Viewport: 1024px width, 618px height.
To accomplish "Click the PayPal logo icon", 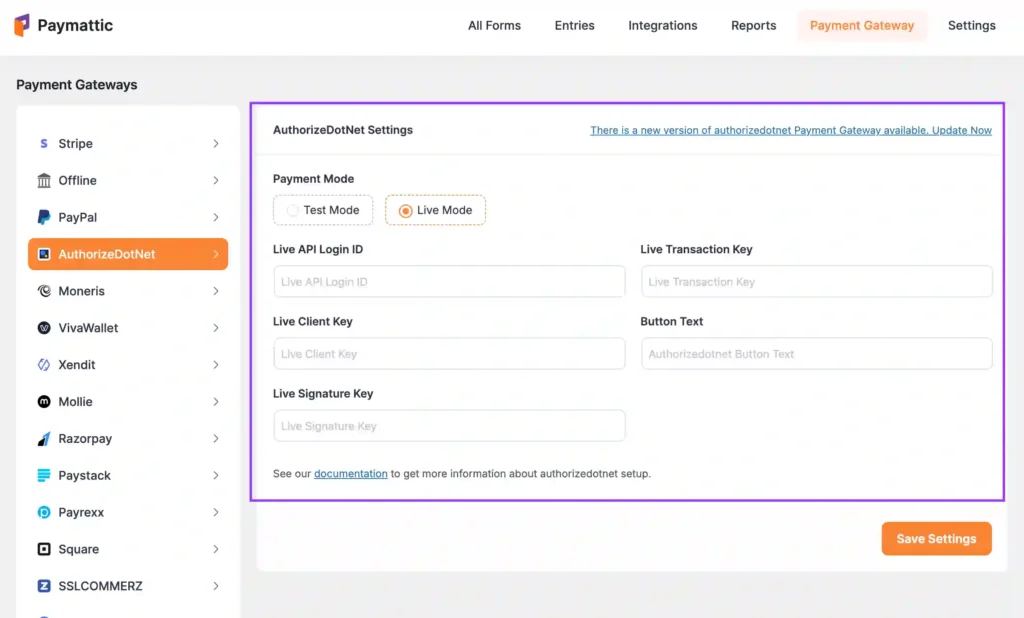I will coord(44,217).
